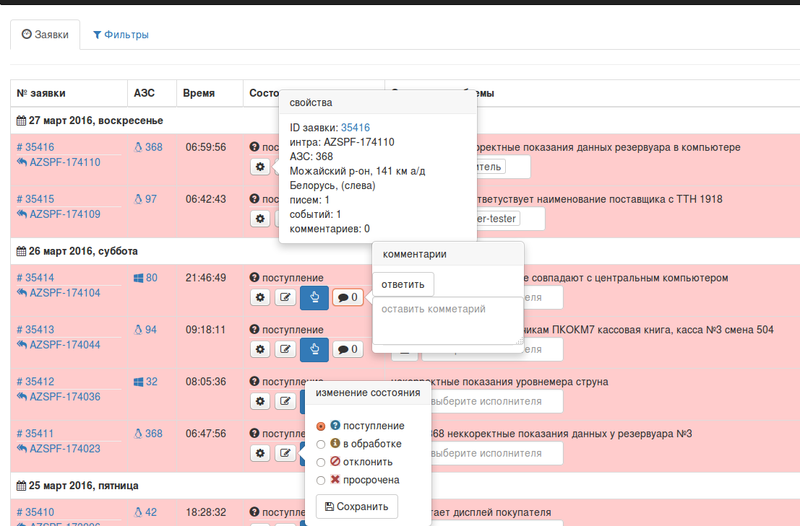The image size is (800, 526).
Task: Click gear icon in request 35414 row
Action: pos(259,297)
